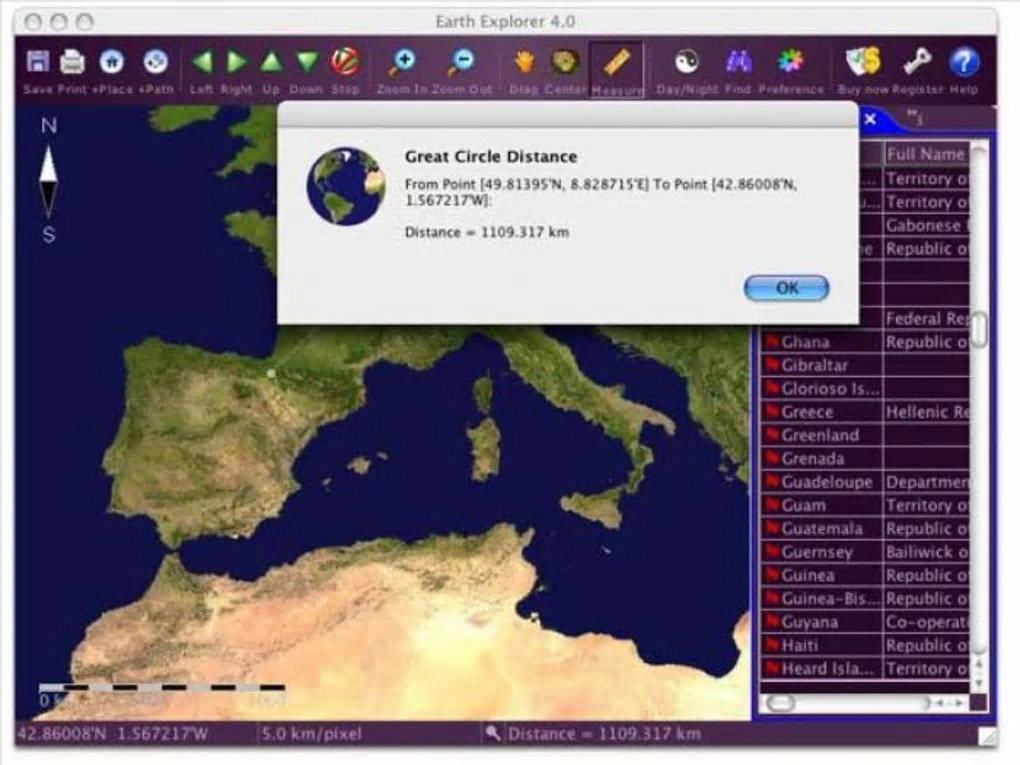This screenshot has height=765, width=1020.
Task: Click the Register key icon
Action: click(x=917, y=62)
